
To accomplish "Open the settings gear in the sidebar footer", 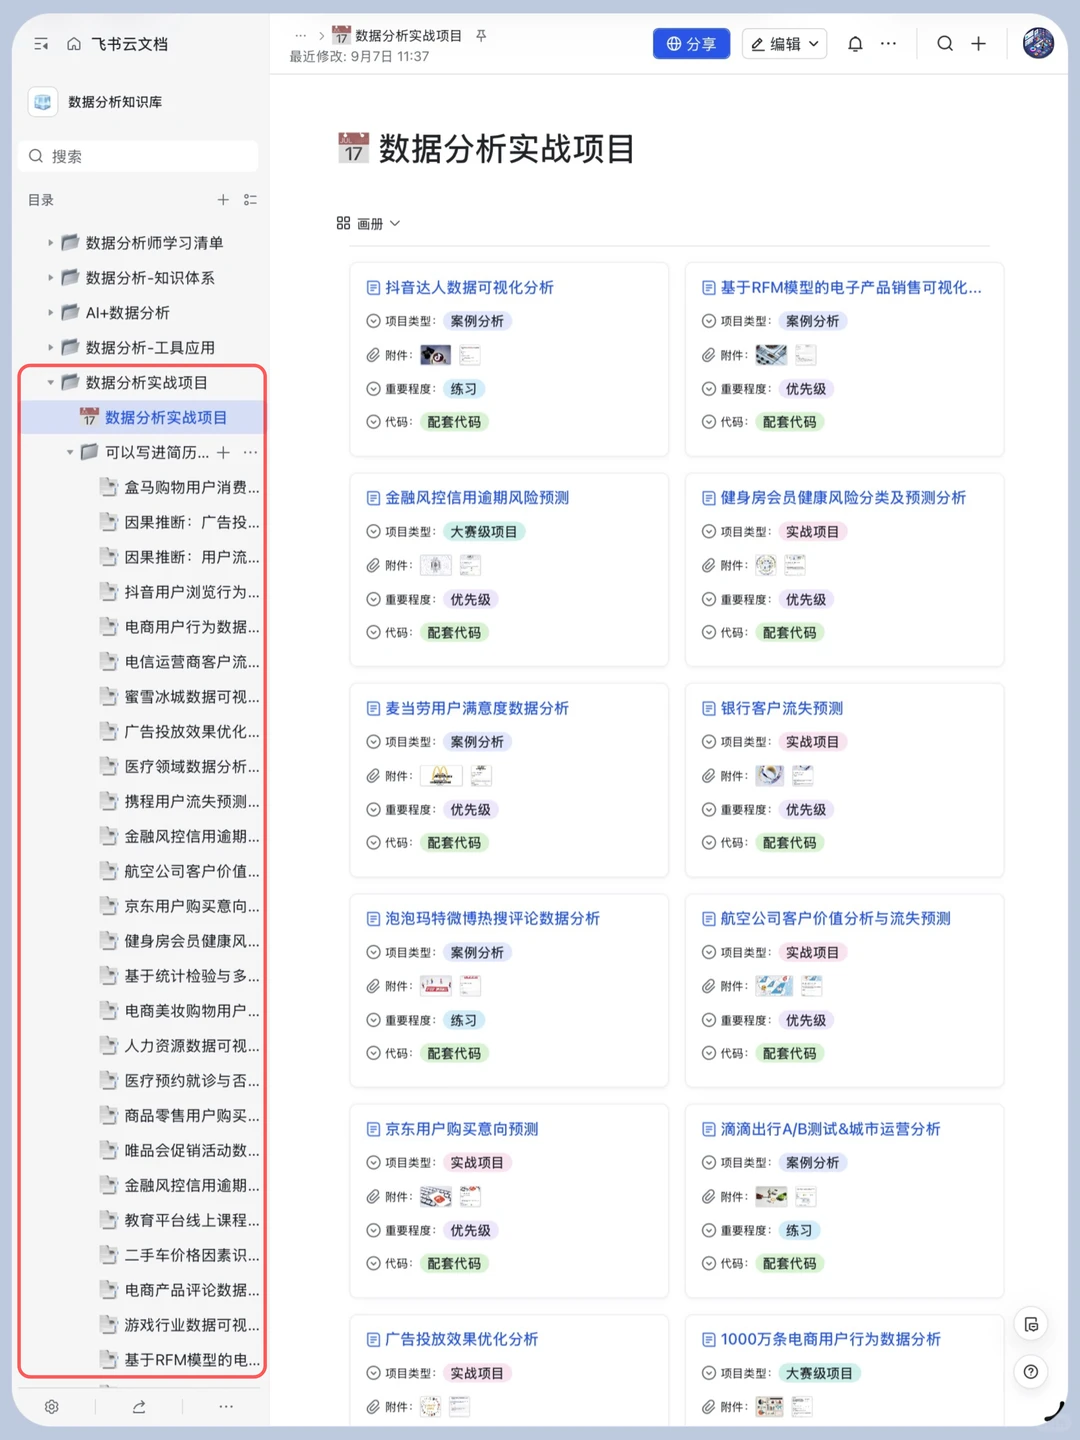I will (52, 1406).
